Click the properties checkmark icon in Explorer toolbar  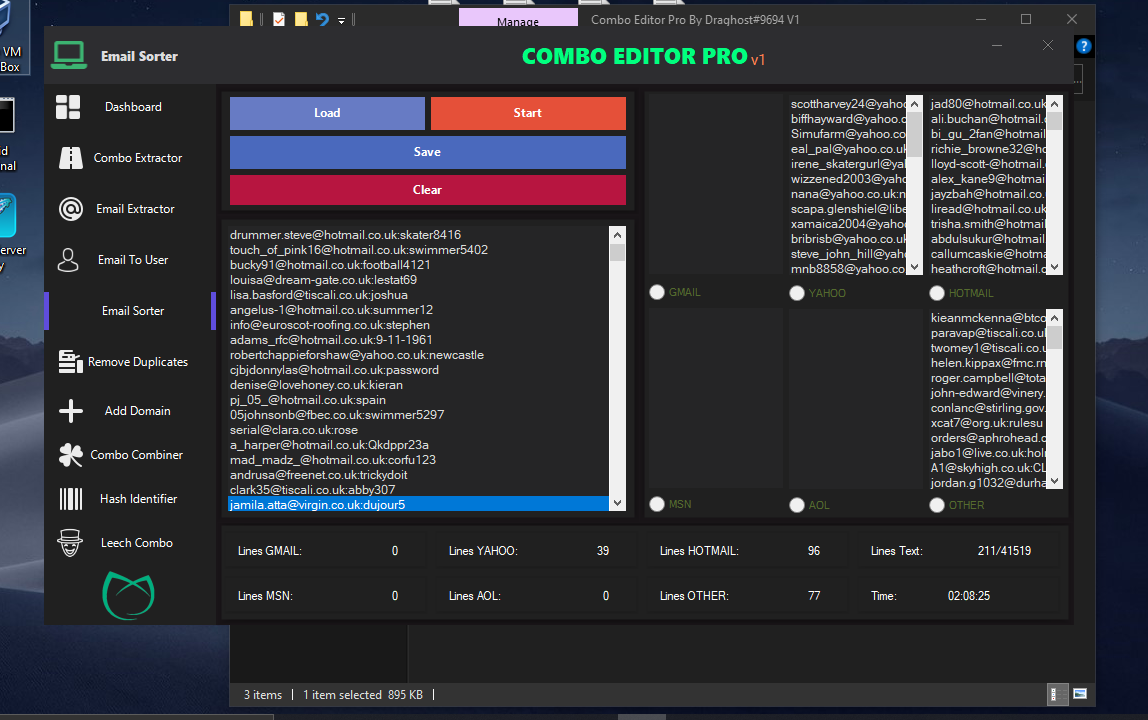279,19
